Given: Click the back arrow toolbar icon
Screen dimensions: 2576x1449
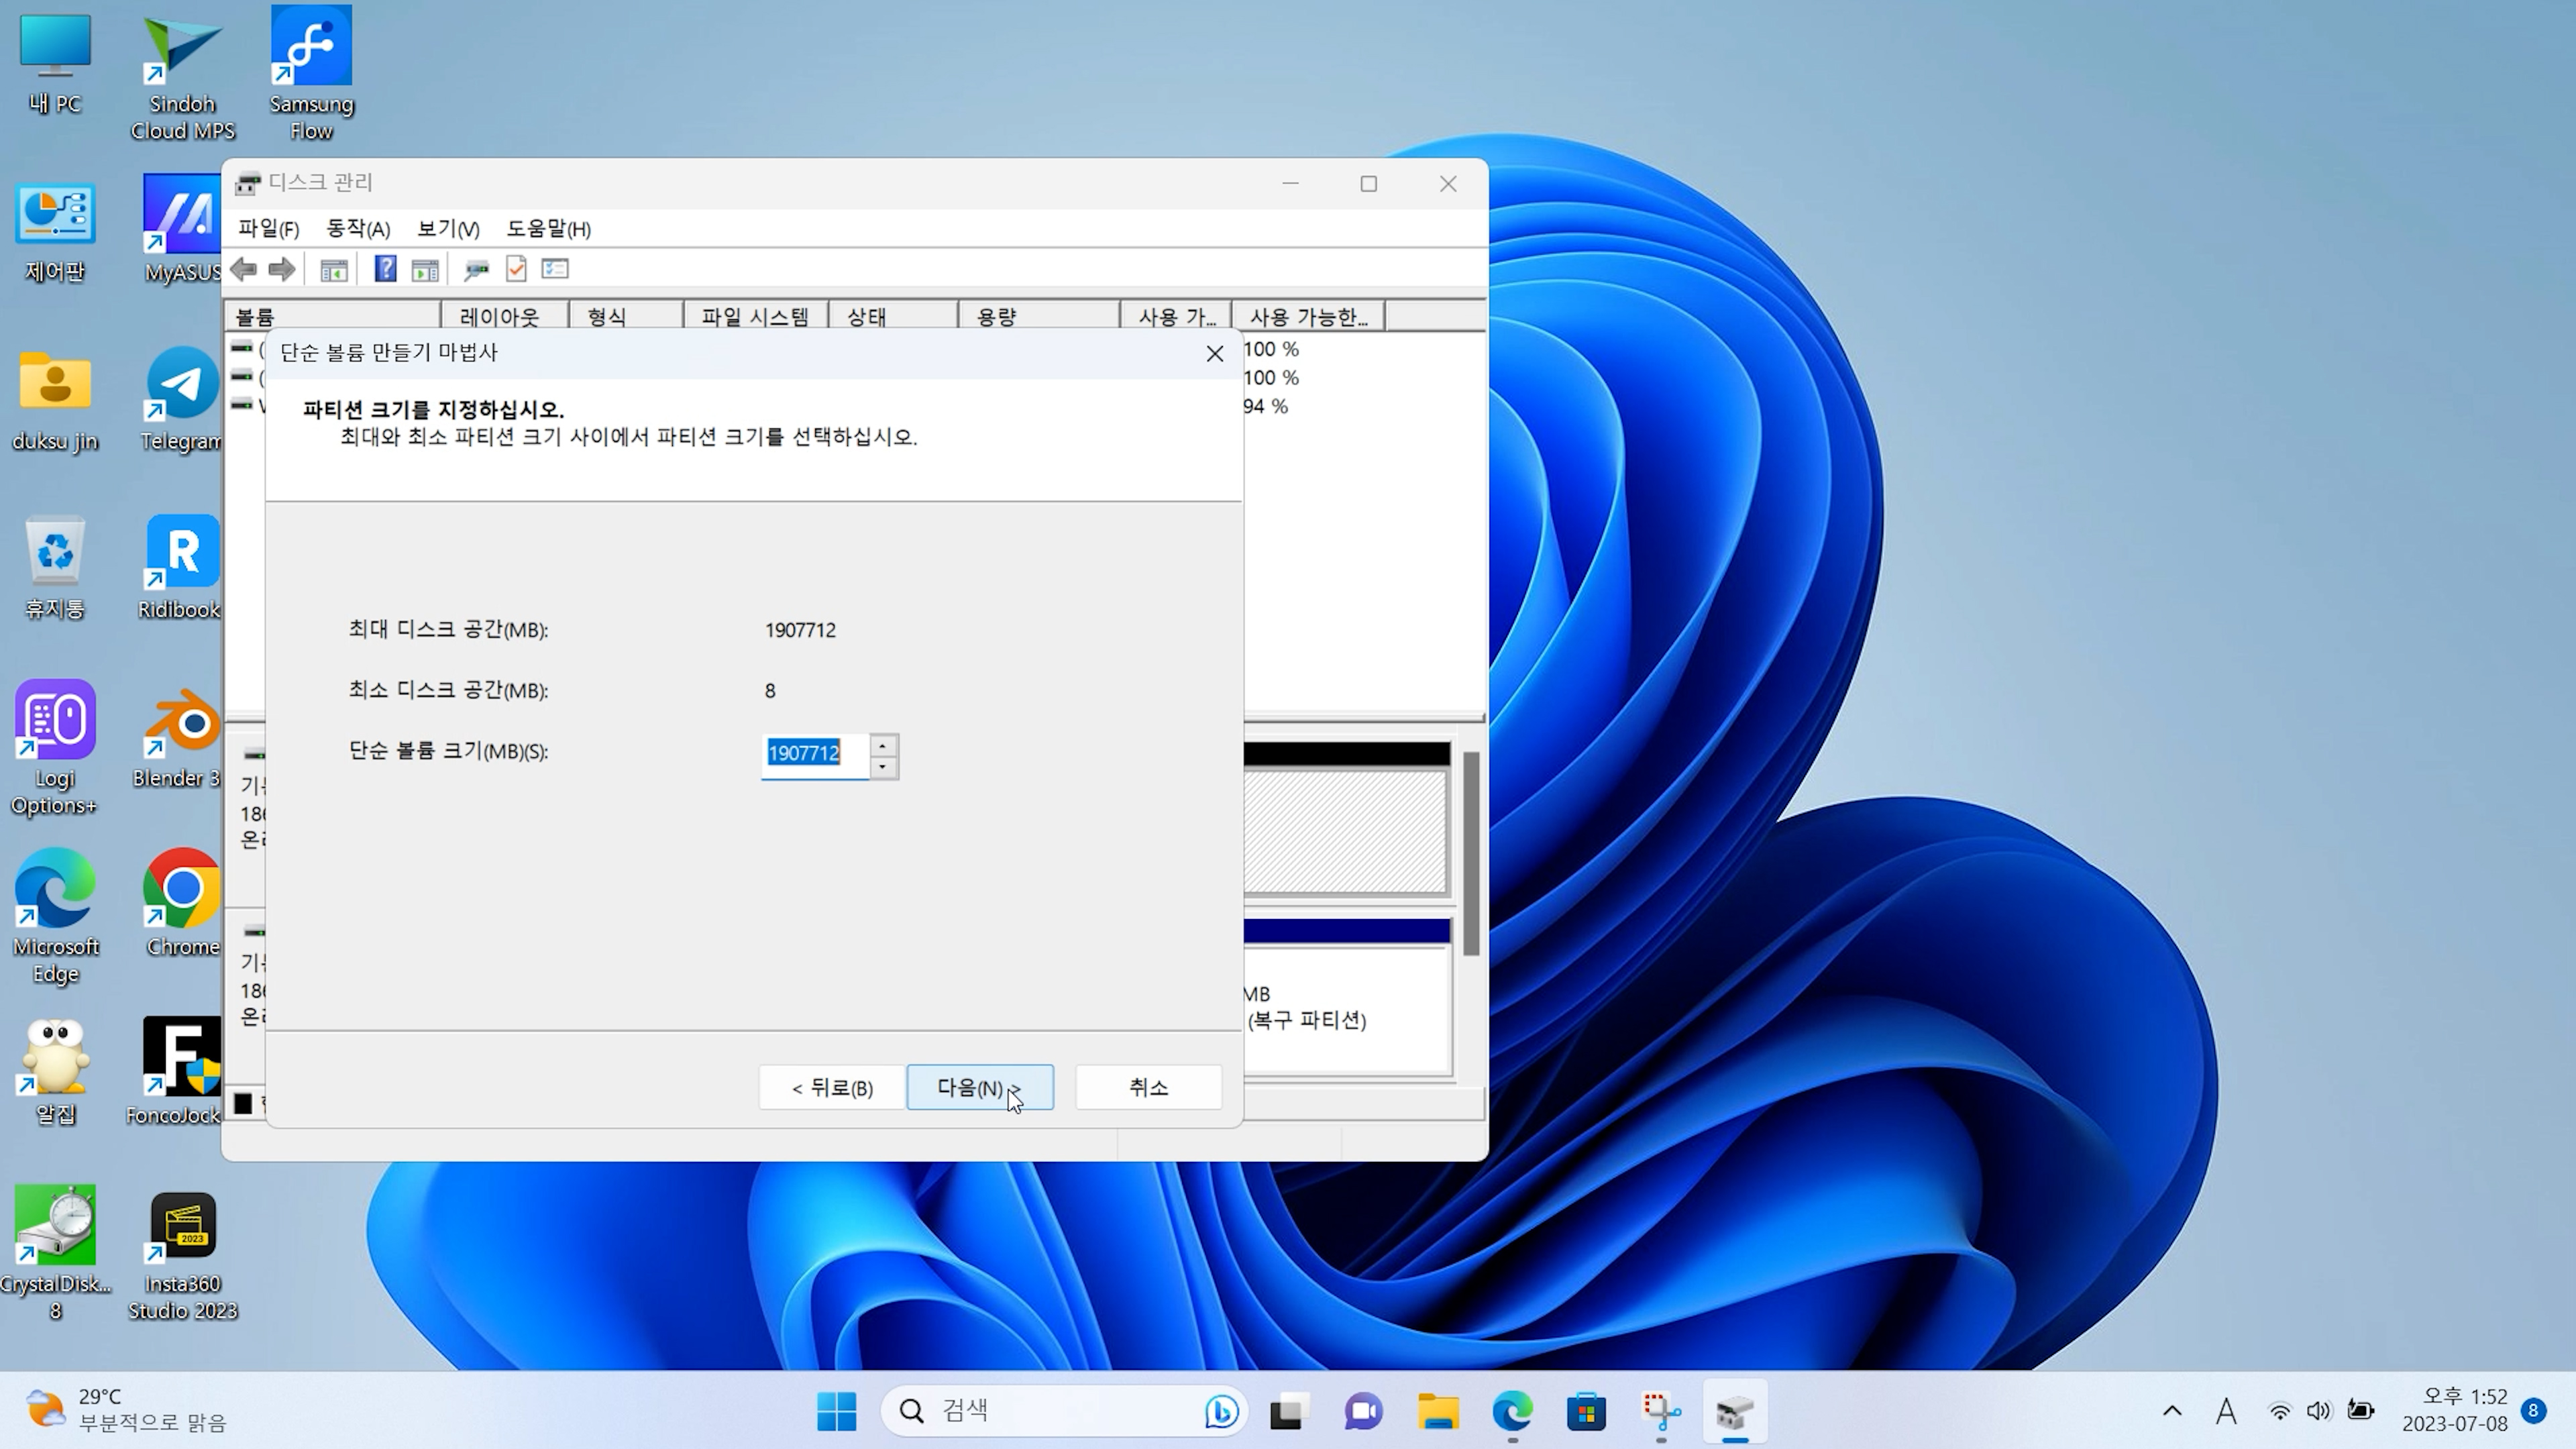Looking at the screenshot, I should coord(244,269).
